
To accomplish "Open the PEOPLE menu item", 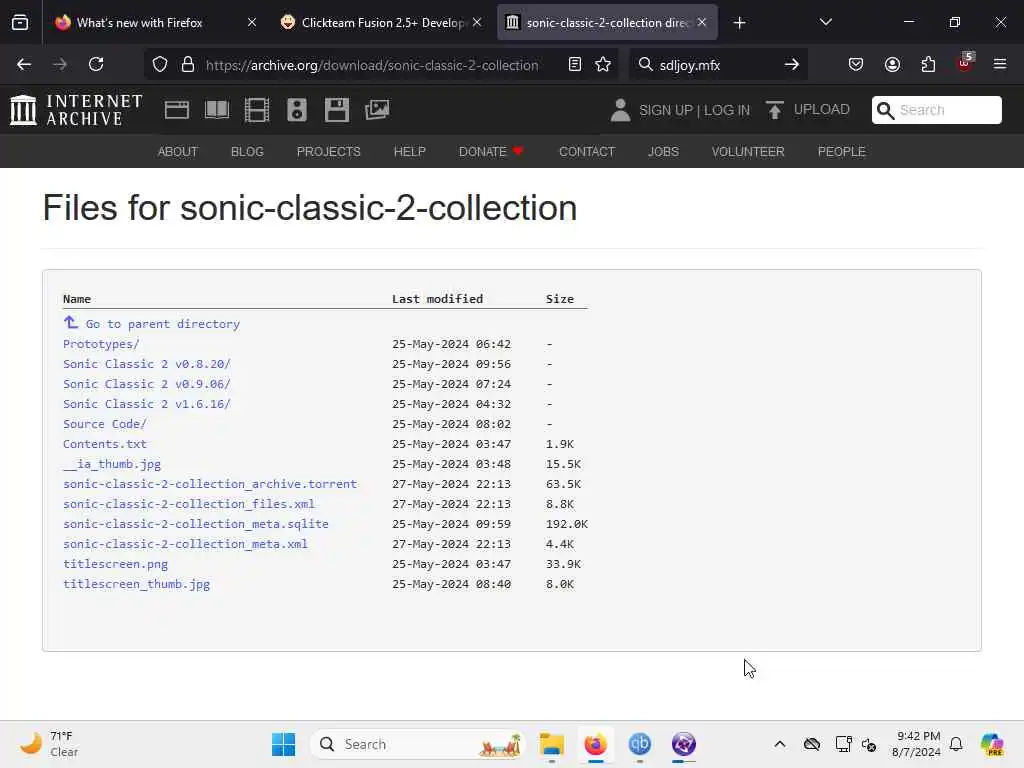I will pos(841,152).
